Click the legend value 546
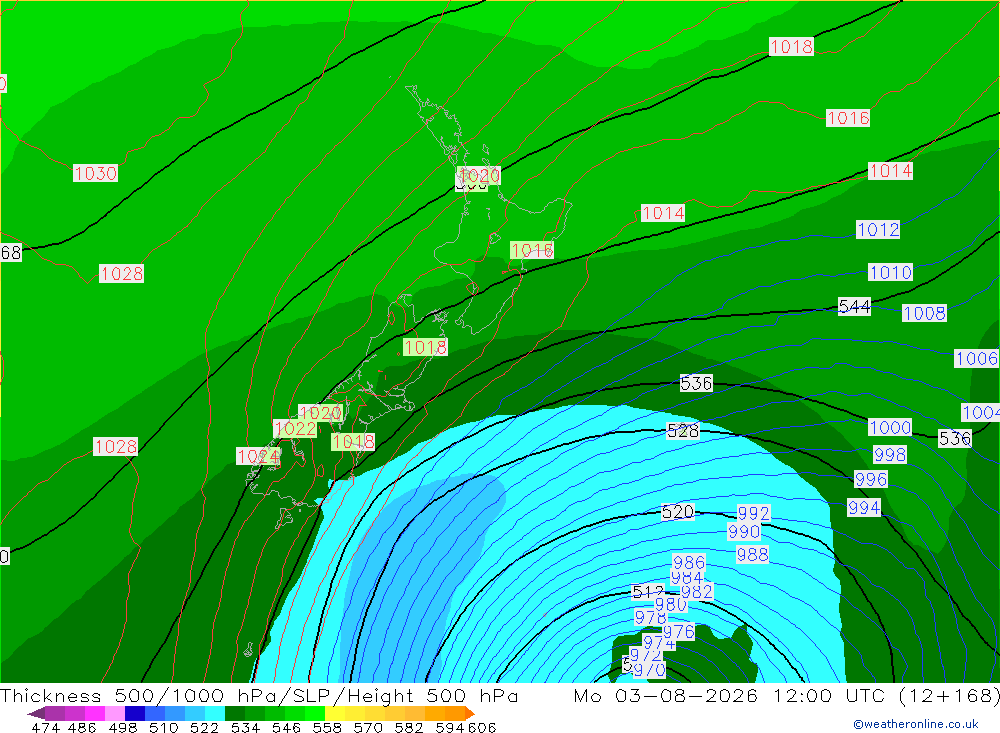Viewport: 1000px width, 733px height. pos(286,727)
